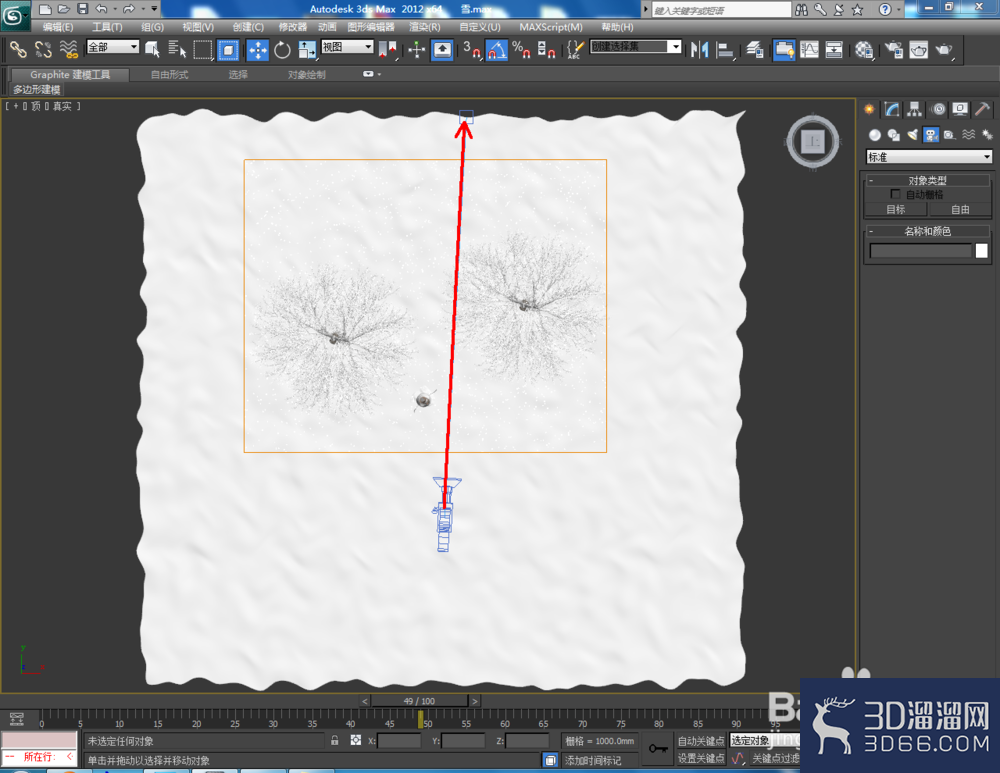Open the camera type dropdown 标准
The height and width of the screenshot is (773, 1000).
(x=929, y=157)
